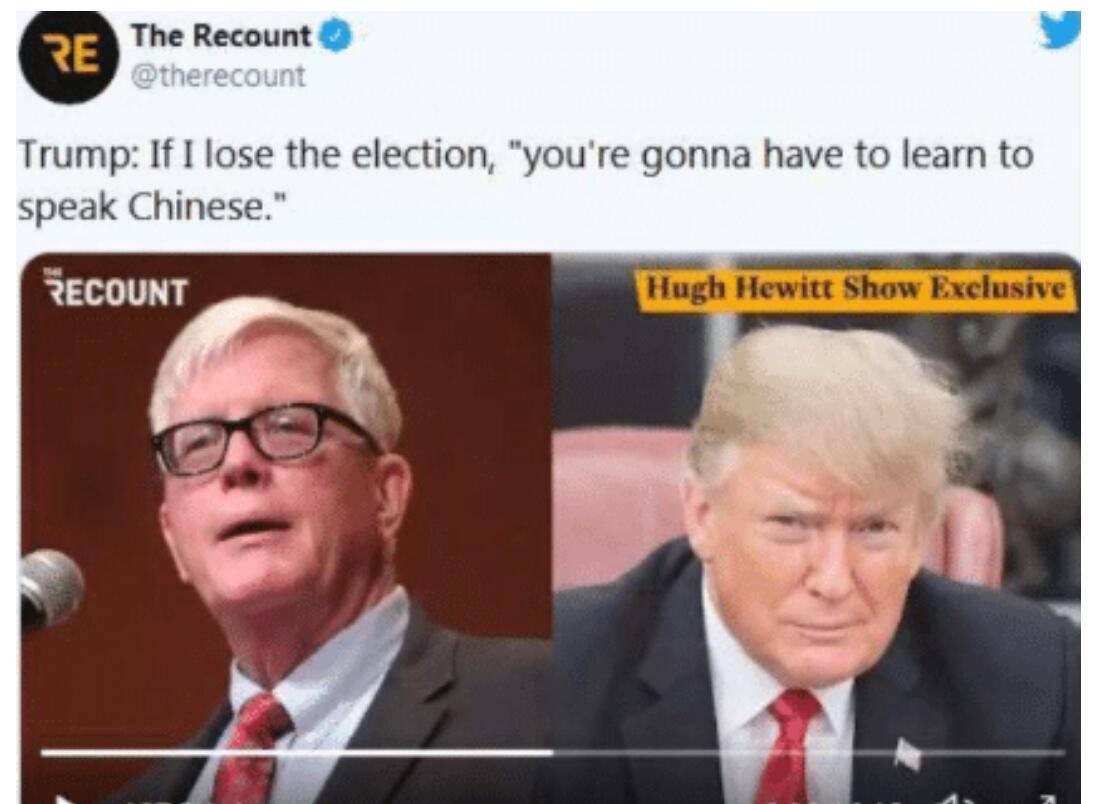Image resolution: width=1107 pixels, height=804 pixels.
Task: Start the video with the play button
Action: click(65, 798)
